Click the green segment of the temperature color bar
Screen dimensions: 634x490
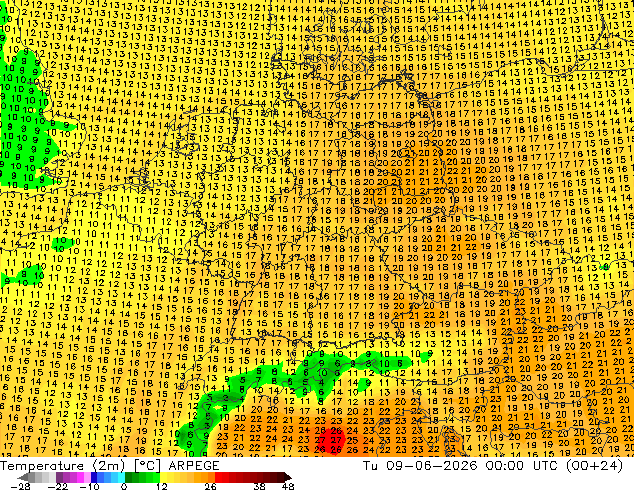[142, 477]
